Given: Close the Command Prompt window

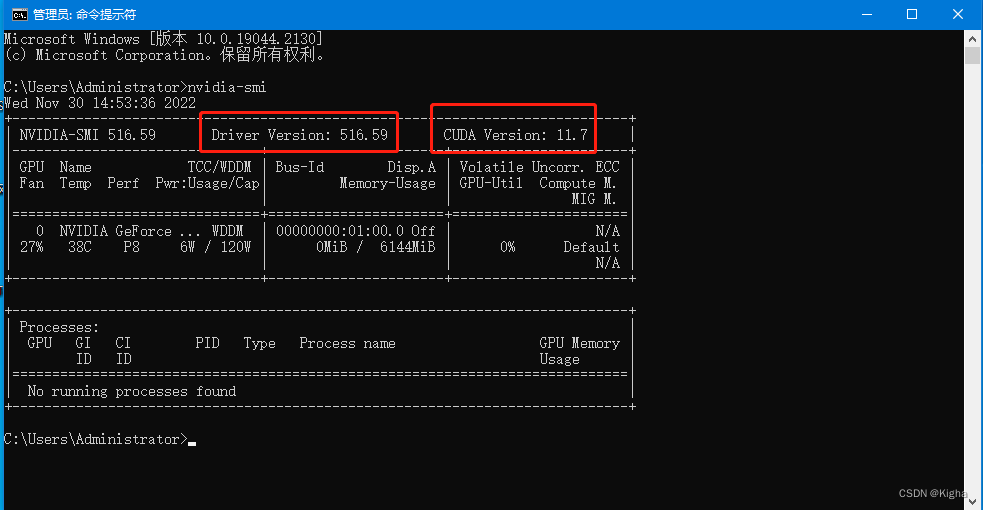Looking at the screenshot, I should pos(958,14).
